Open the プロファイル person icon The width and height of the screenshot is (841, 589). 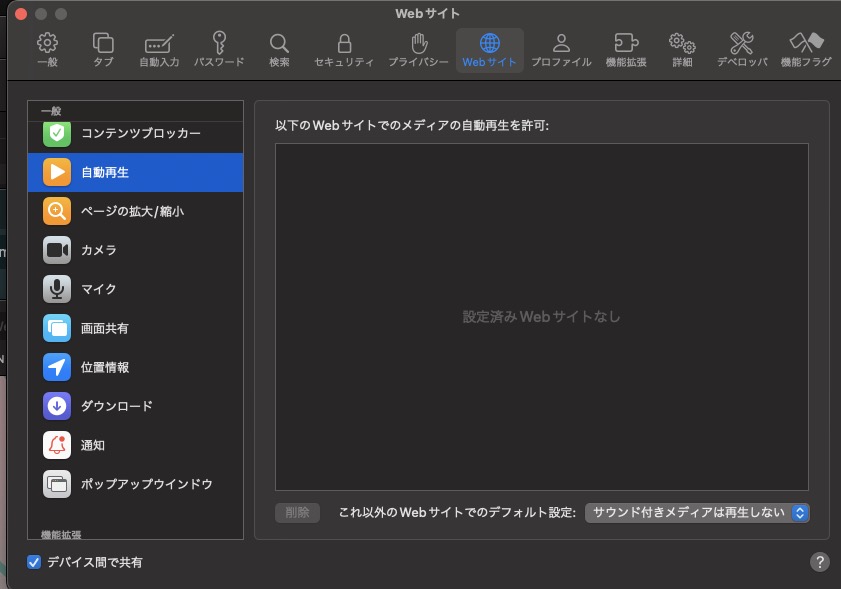[561, 43]
